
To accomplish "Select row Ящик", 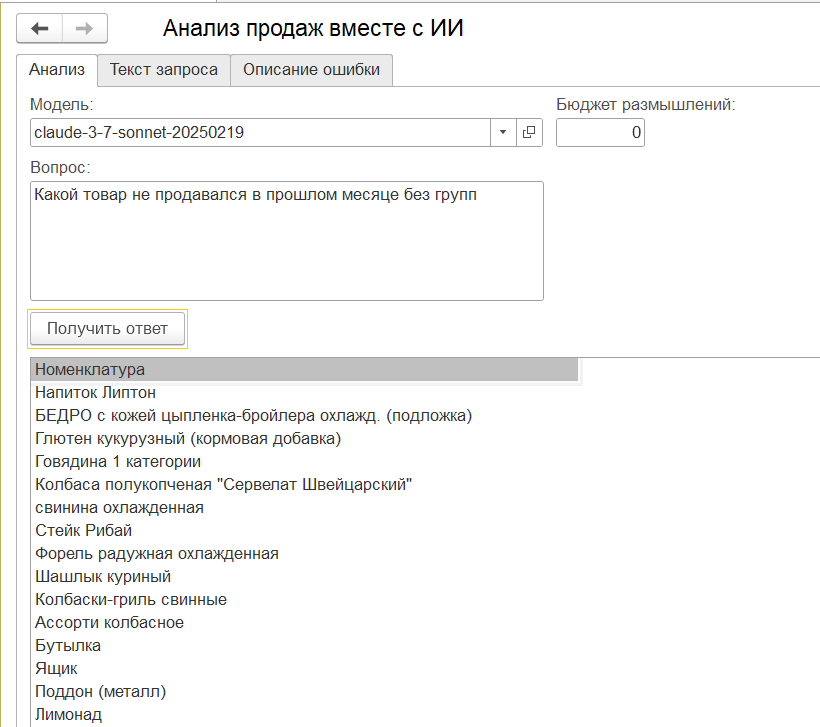I will [304, 668].
